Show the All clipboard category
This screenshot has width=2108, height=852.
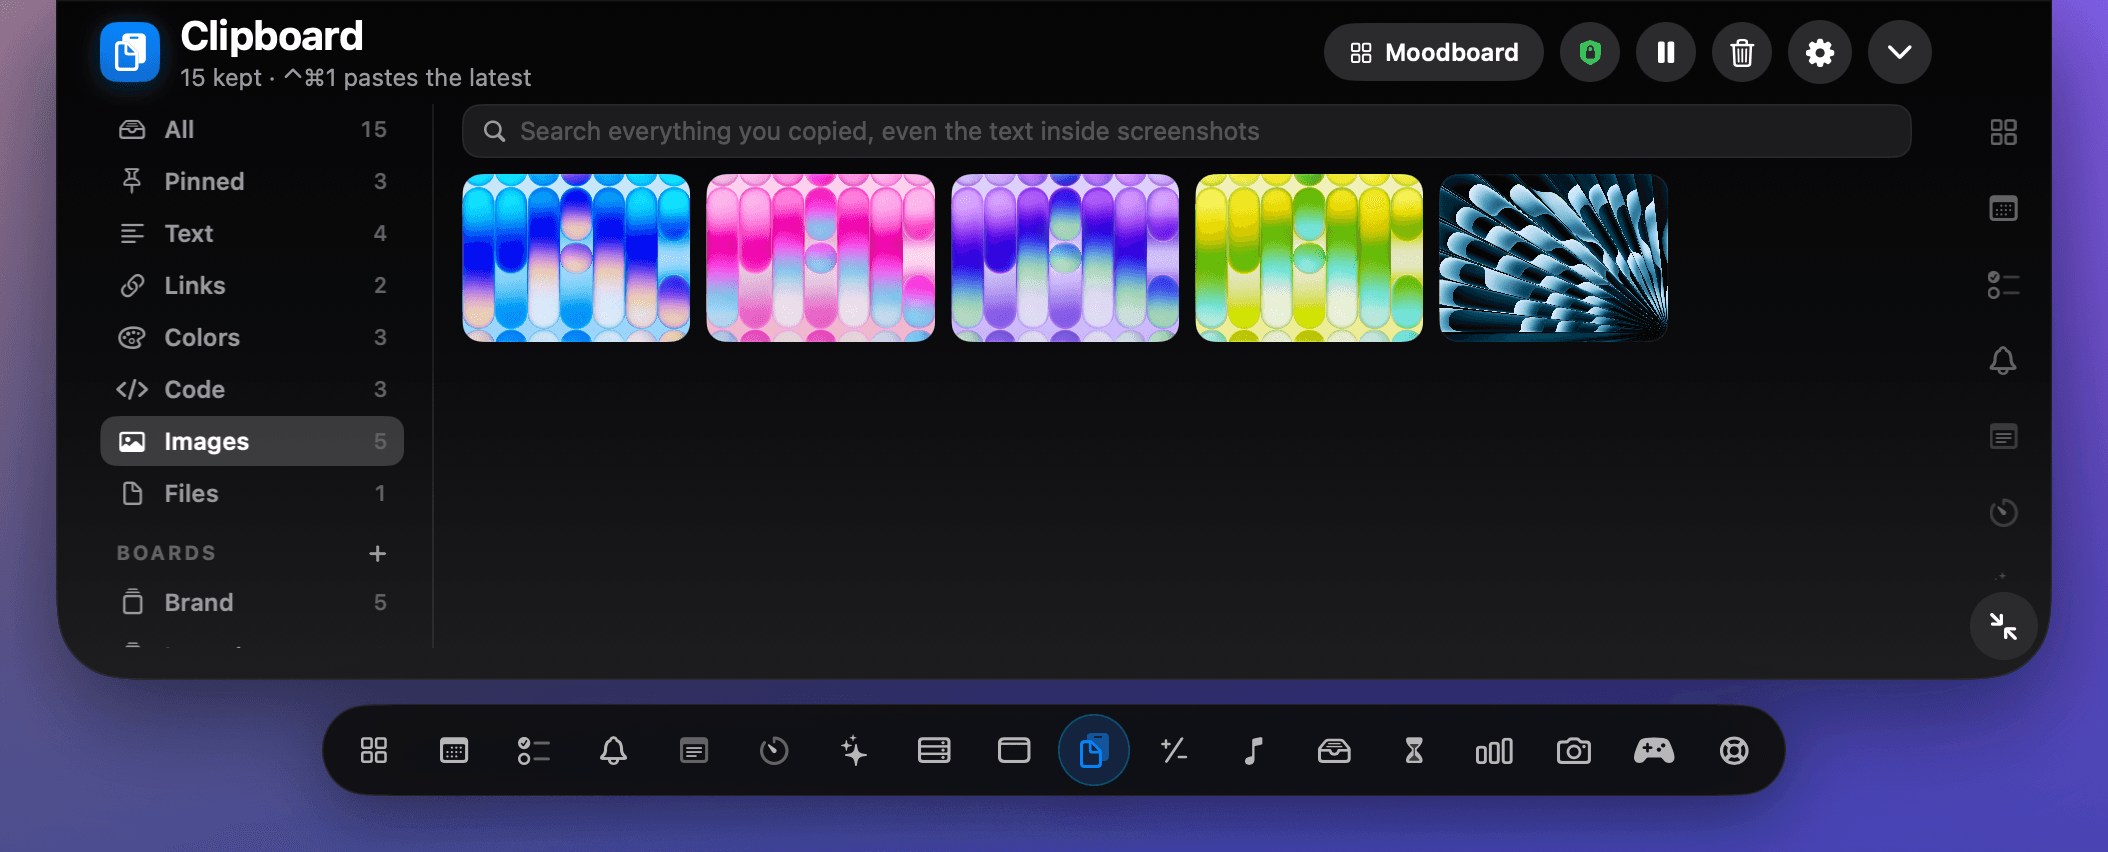tap(252, 129)
